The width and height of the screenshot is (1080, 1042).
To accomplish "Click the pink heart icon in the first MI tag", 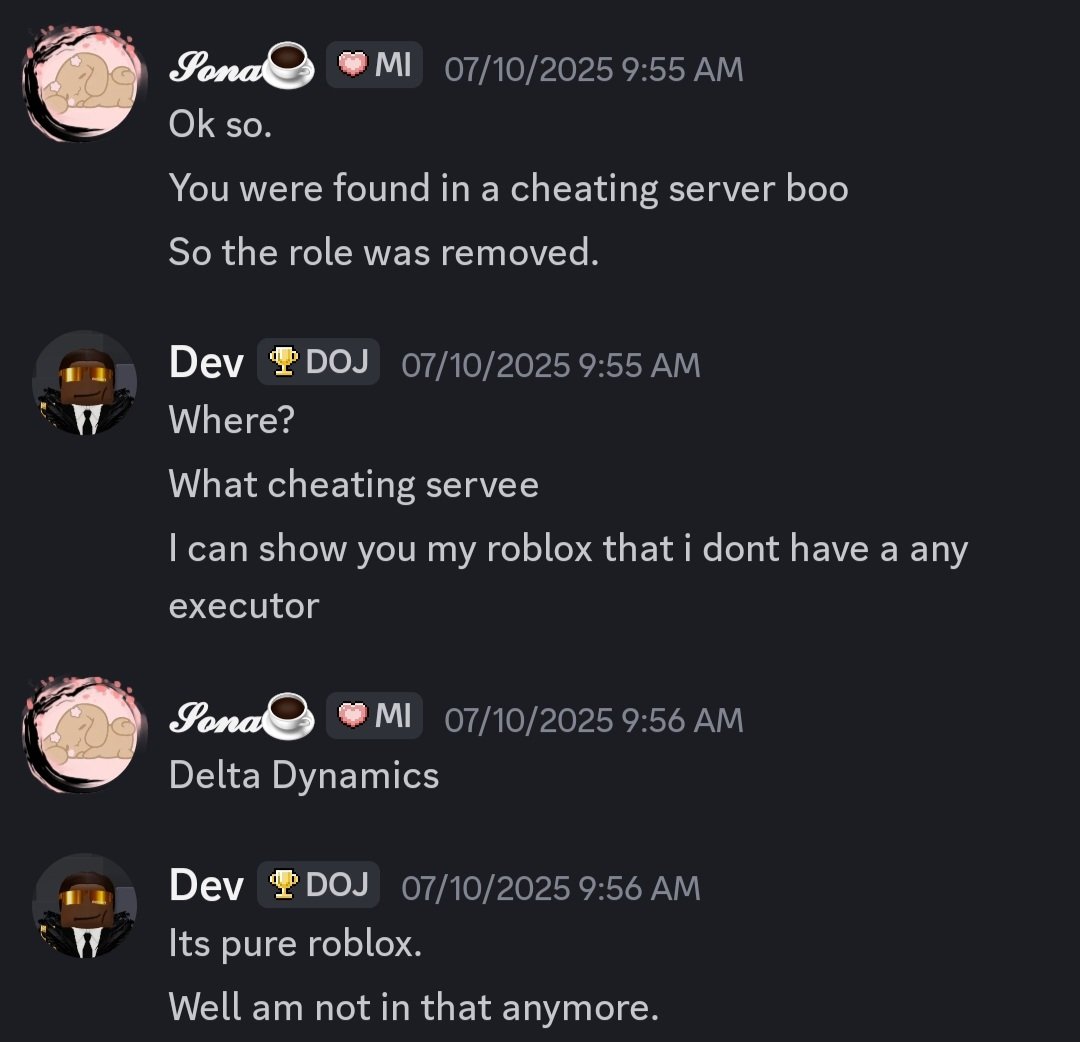I will tap(353, 67).
